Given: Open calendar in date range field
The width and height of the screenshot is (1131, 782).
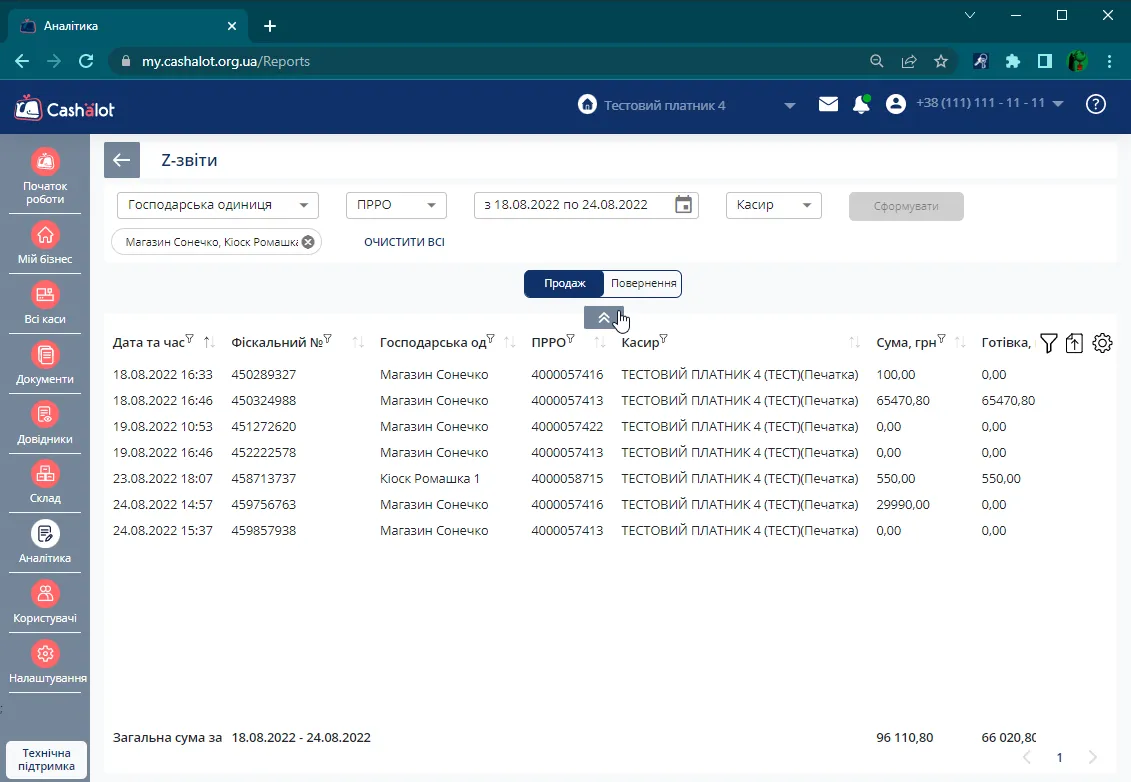Looking at the screenshot, I should click(683, 205).
